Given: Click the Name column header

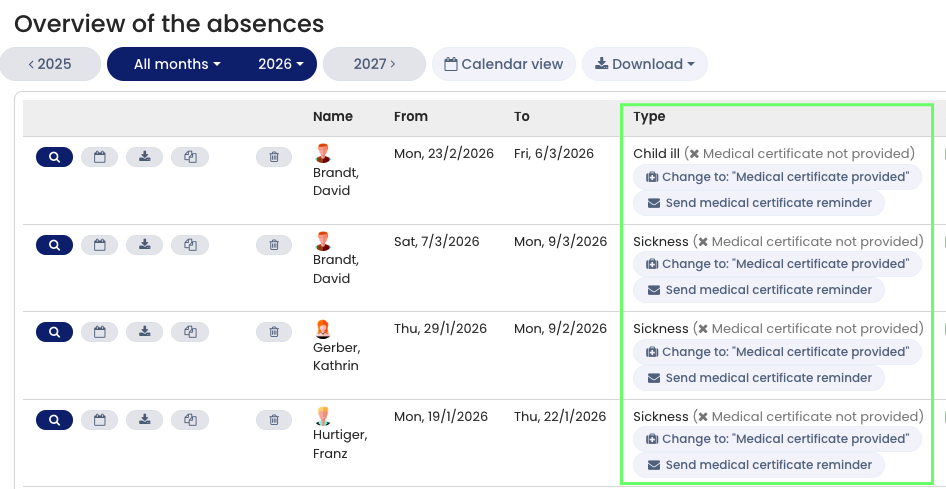Looking at the screenshot, I should click(332, 117).
